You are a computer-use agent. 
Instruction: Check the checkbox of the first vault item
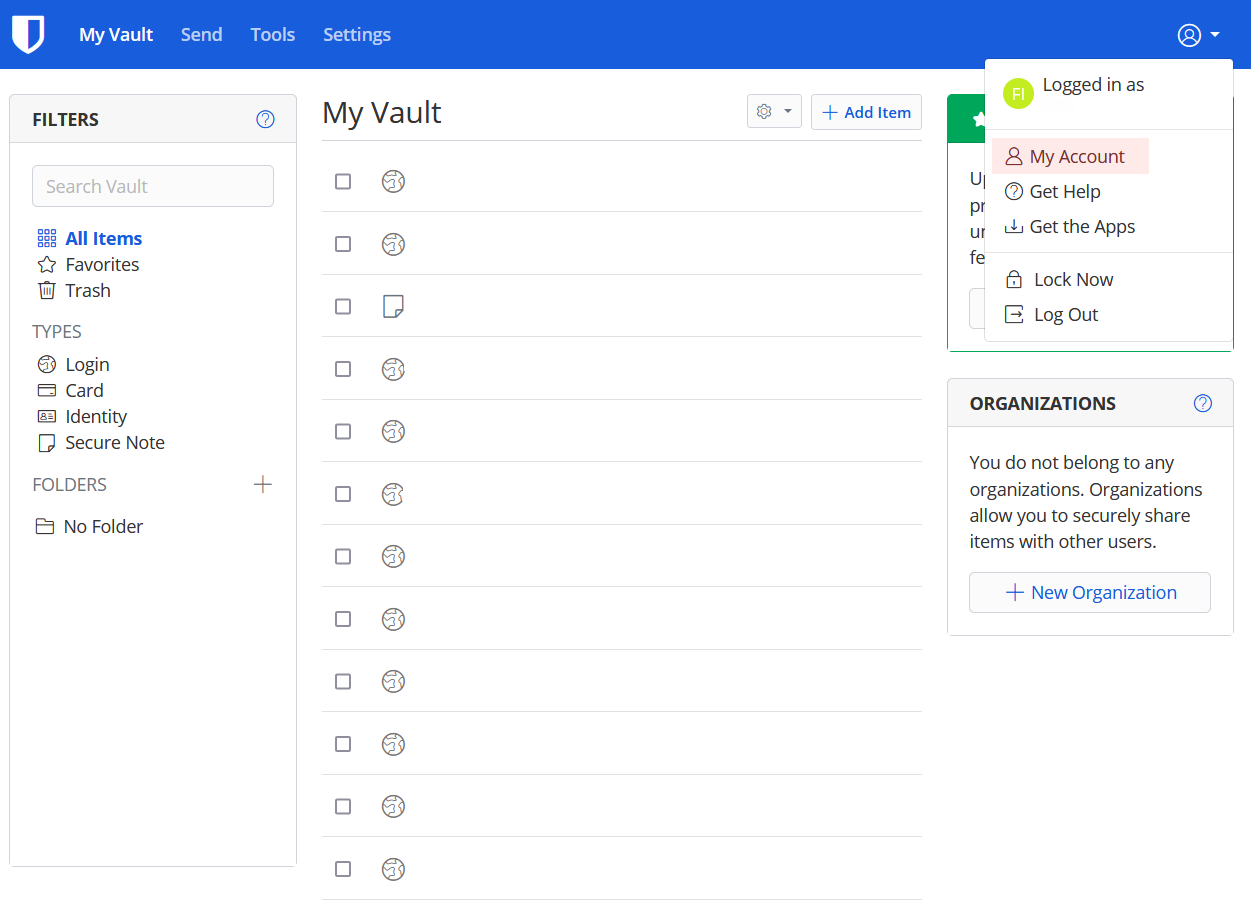343,181
